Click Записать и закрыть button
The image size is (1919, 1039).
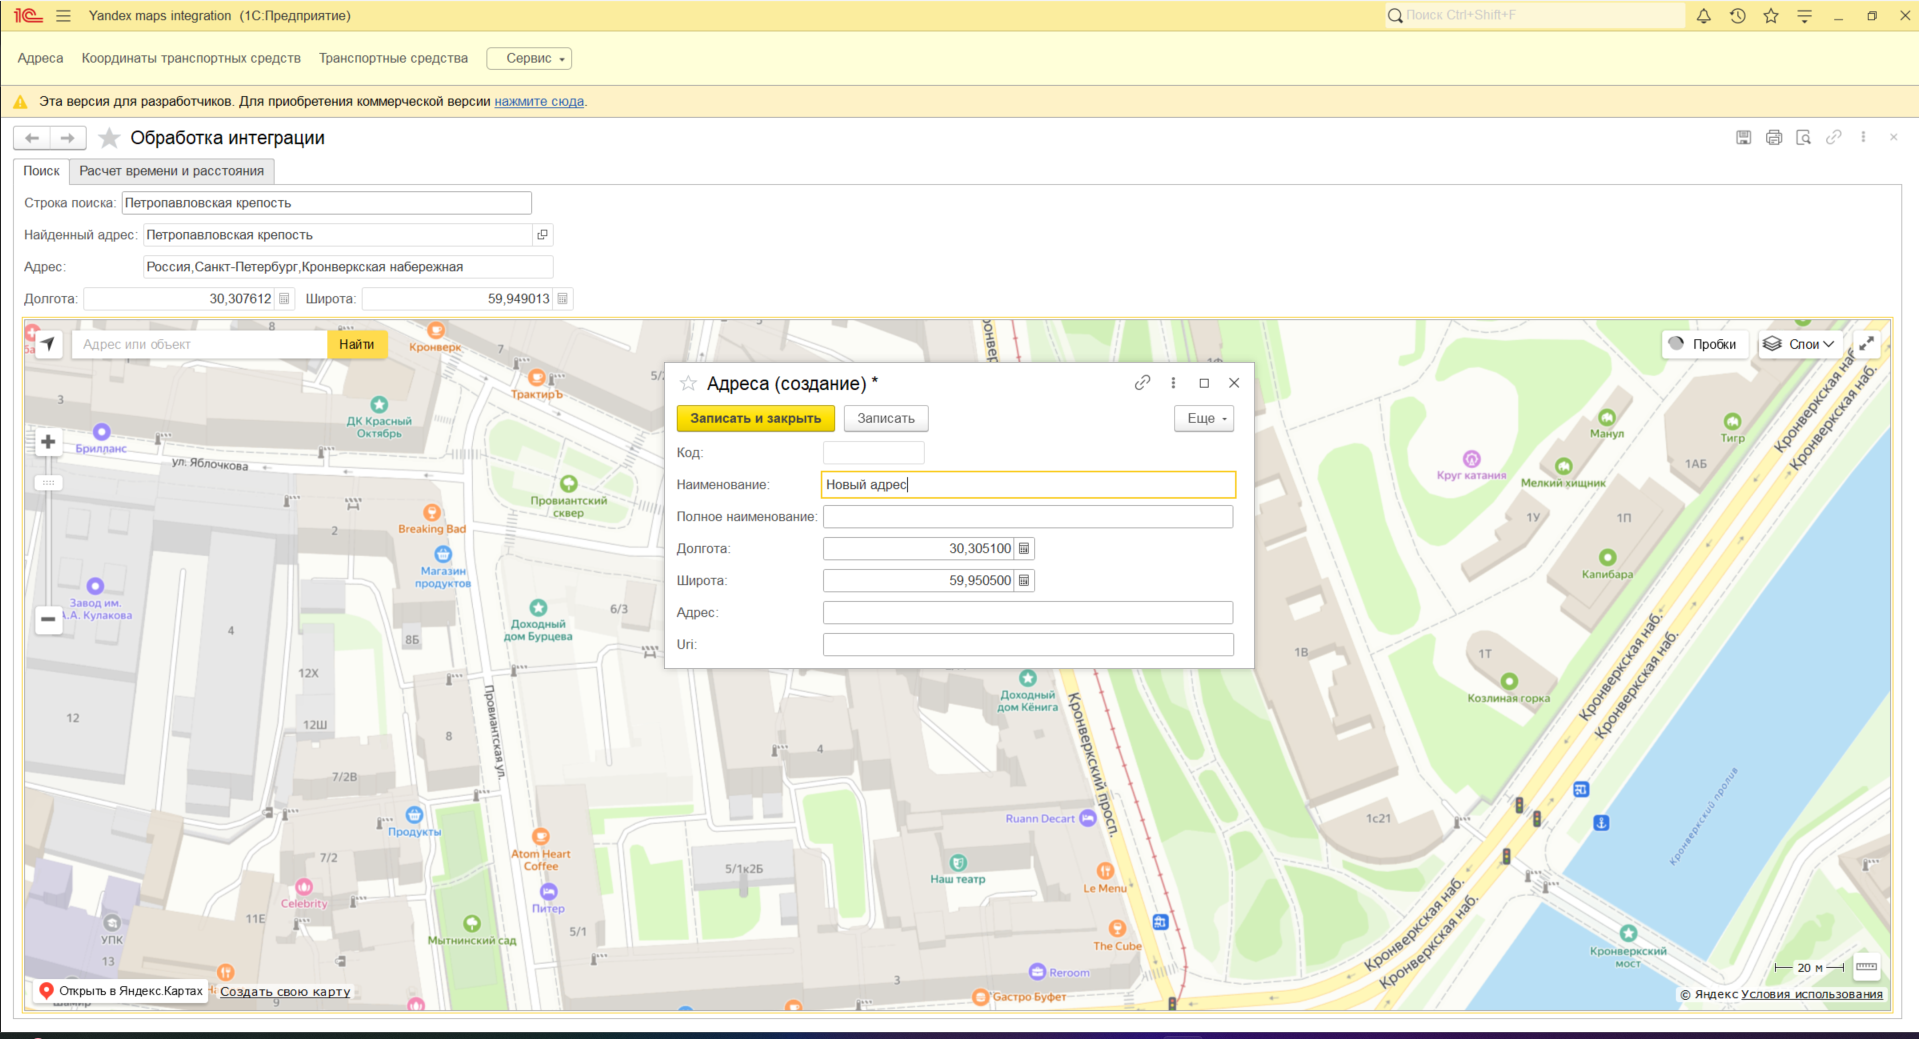pyautogui.click(x=756, y=419)
